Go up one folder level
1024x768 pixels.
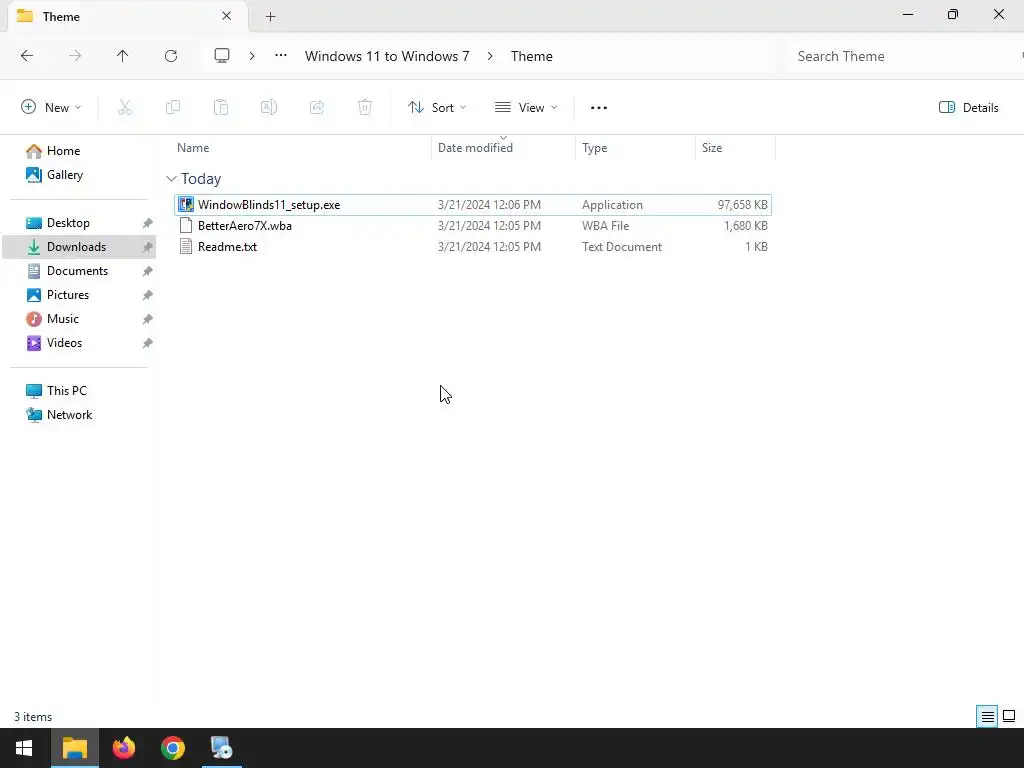coord(123,56)
